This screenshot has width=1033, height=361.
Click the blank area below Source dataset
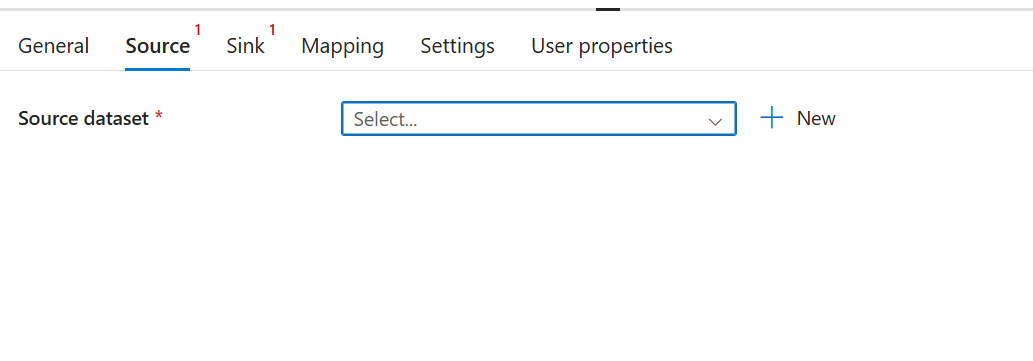[x=516, y=250]
